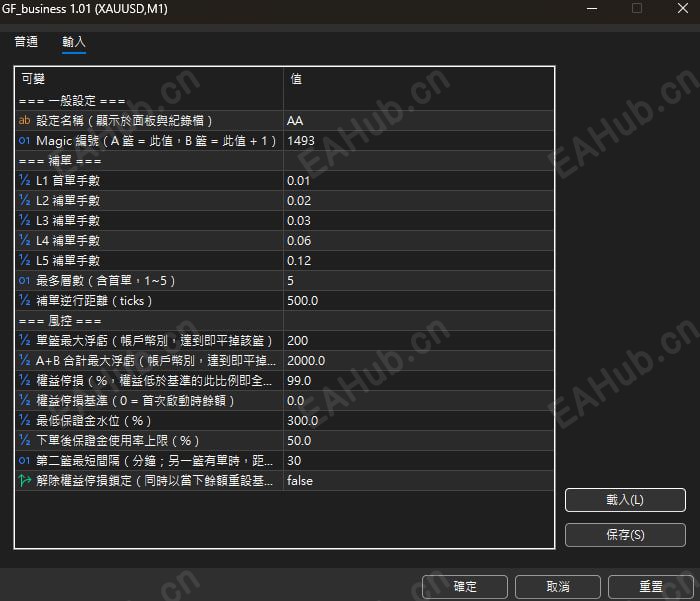Click the 保存(S) button
Image resolution: width=700 pixels, height=601 pixels.
point(625,534)
